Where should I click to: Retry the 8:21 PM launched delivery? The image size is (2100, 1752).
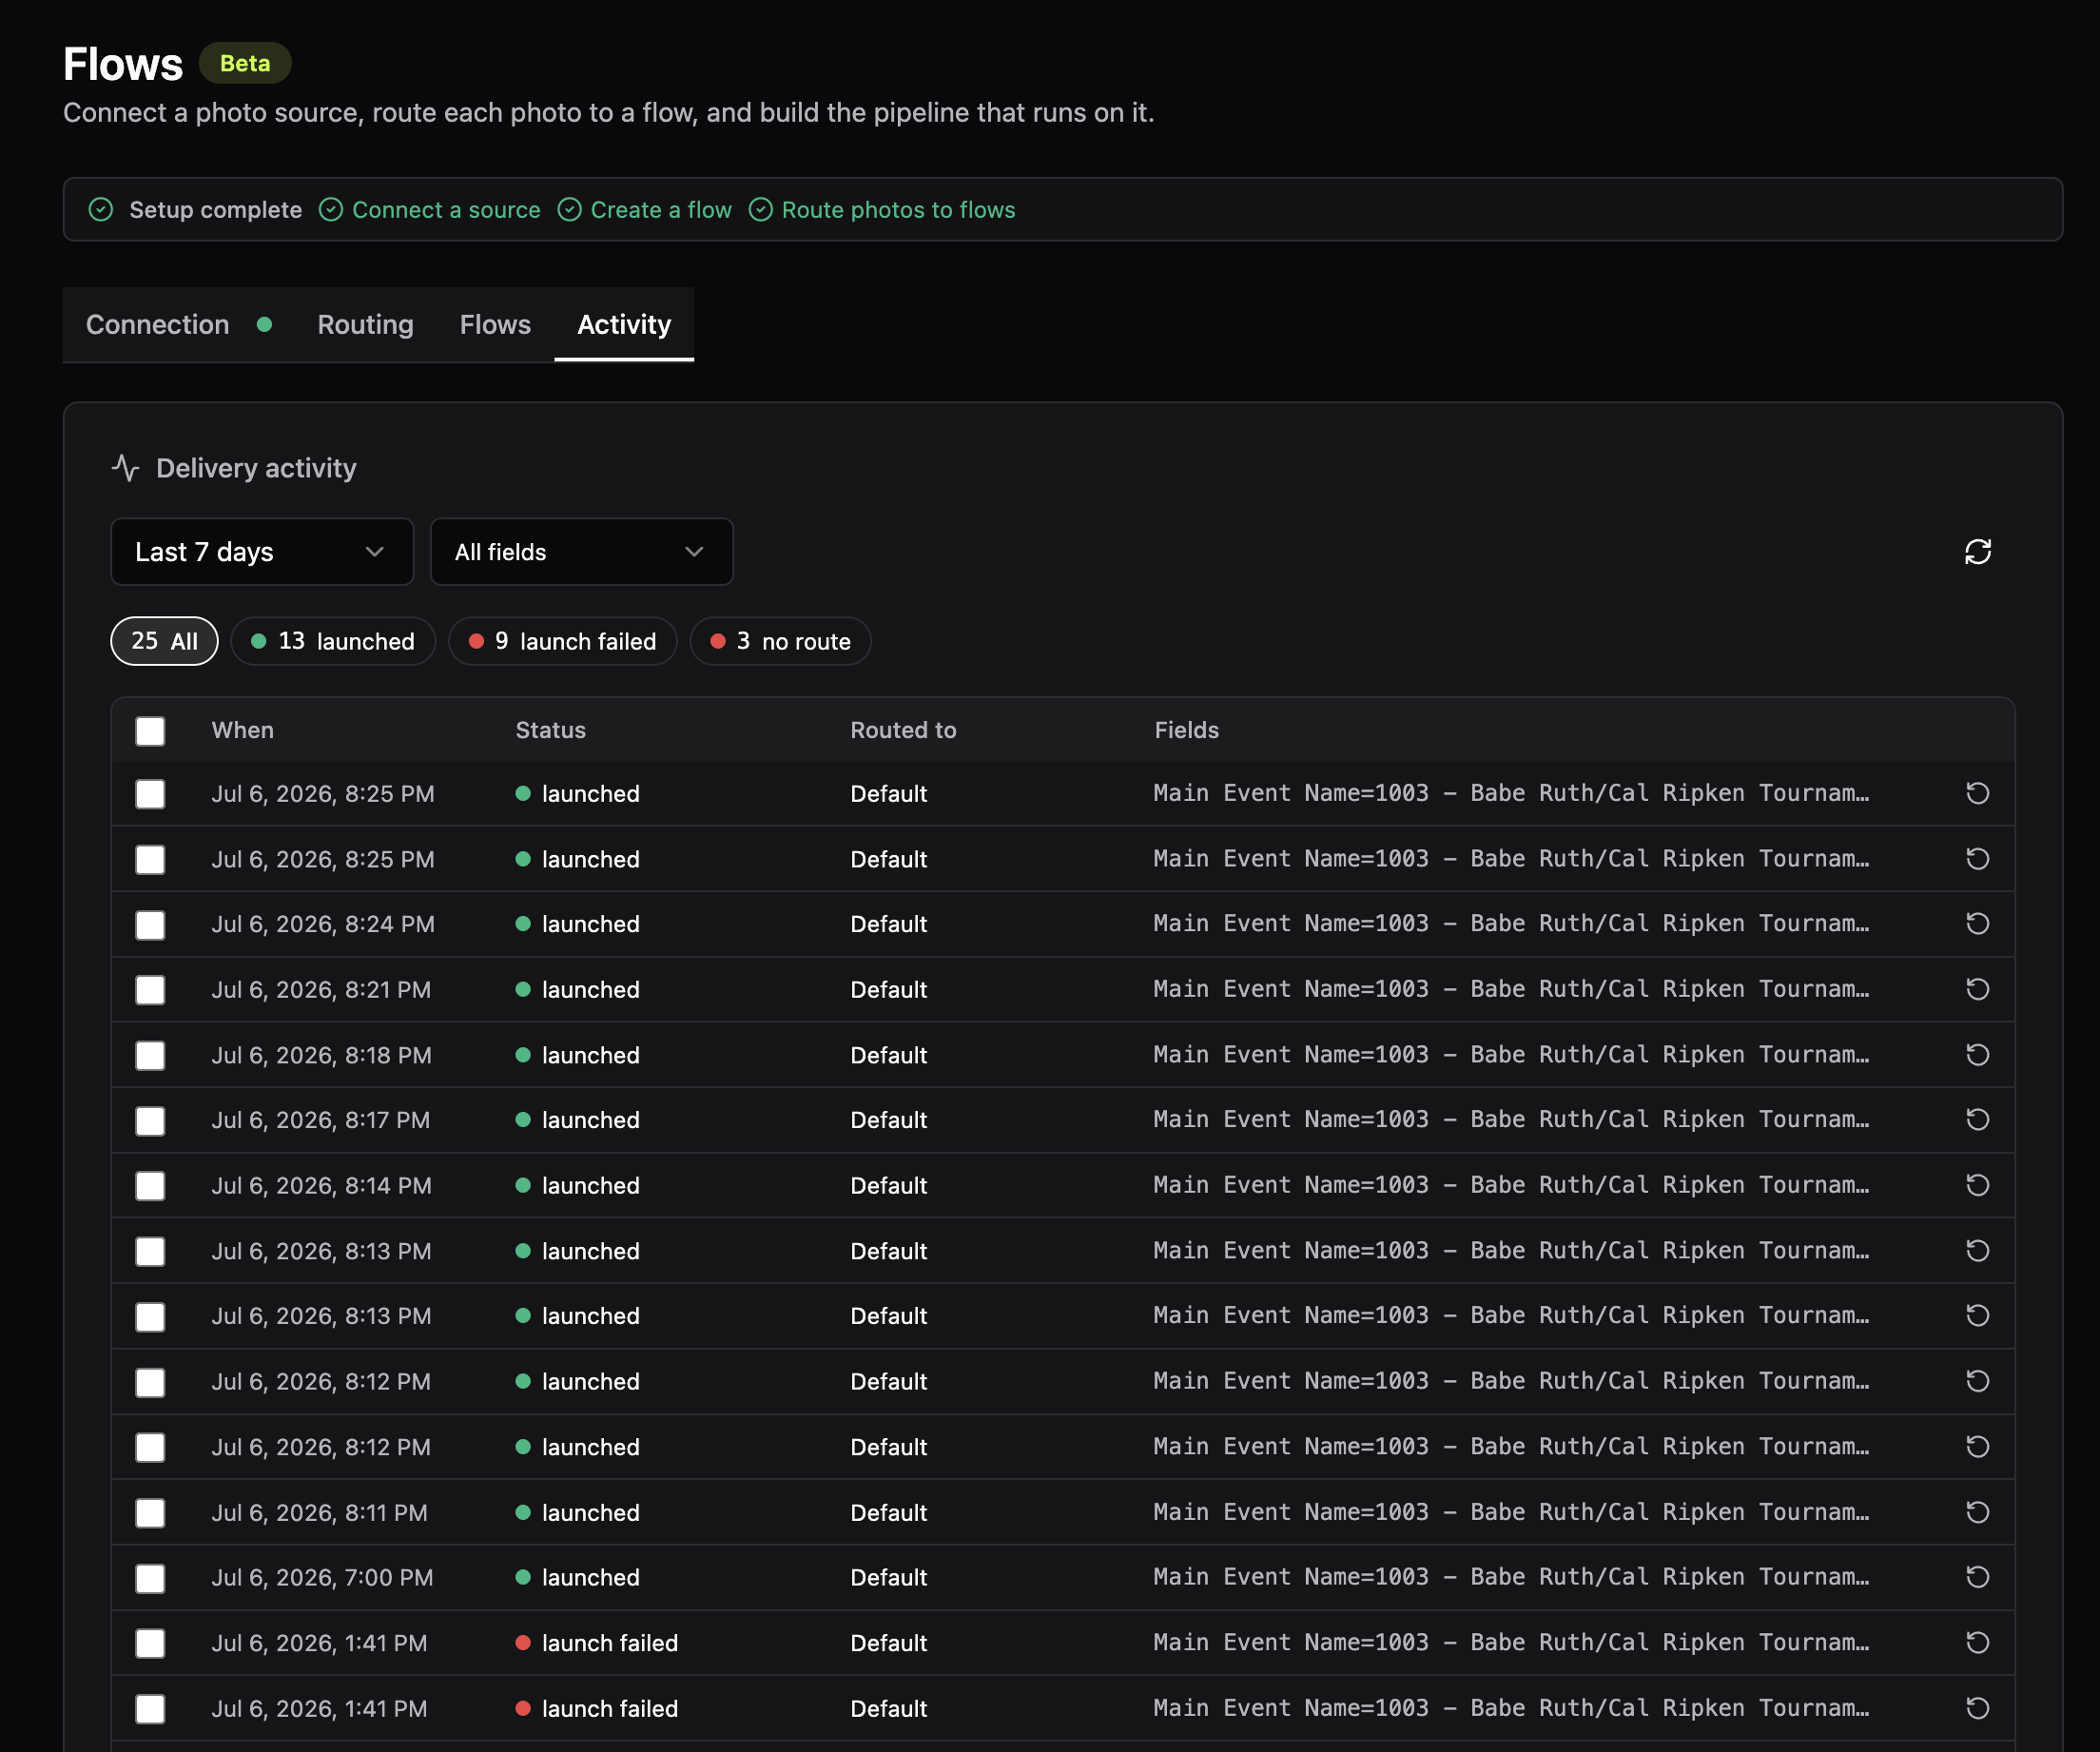(x=1977, y=989)
